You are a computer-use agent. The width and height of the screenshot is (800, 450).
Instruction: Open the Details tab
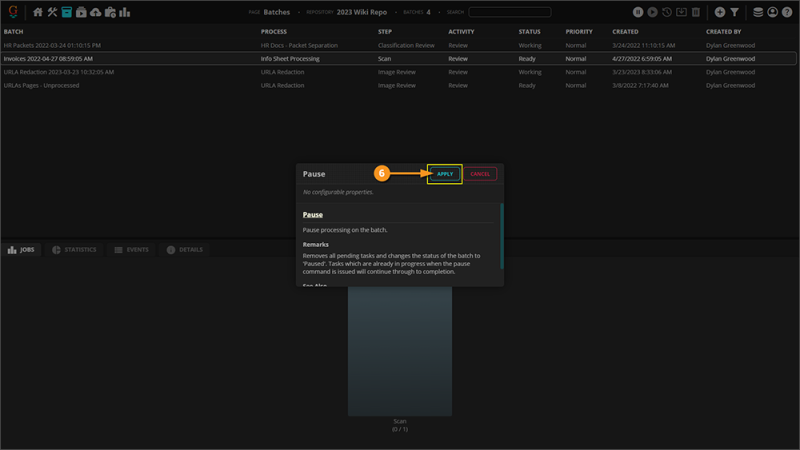184,249
